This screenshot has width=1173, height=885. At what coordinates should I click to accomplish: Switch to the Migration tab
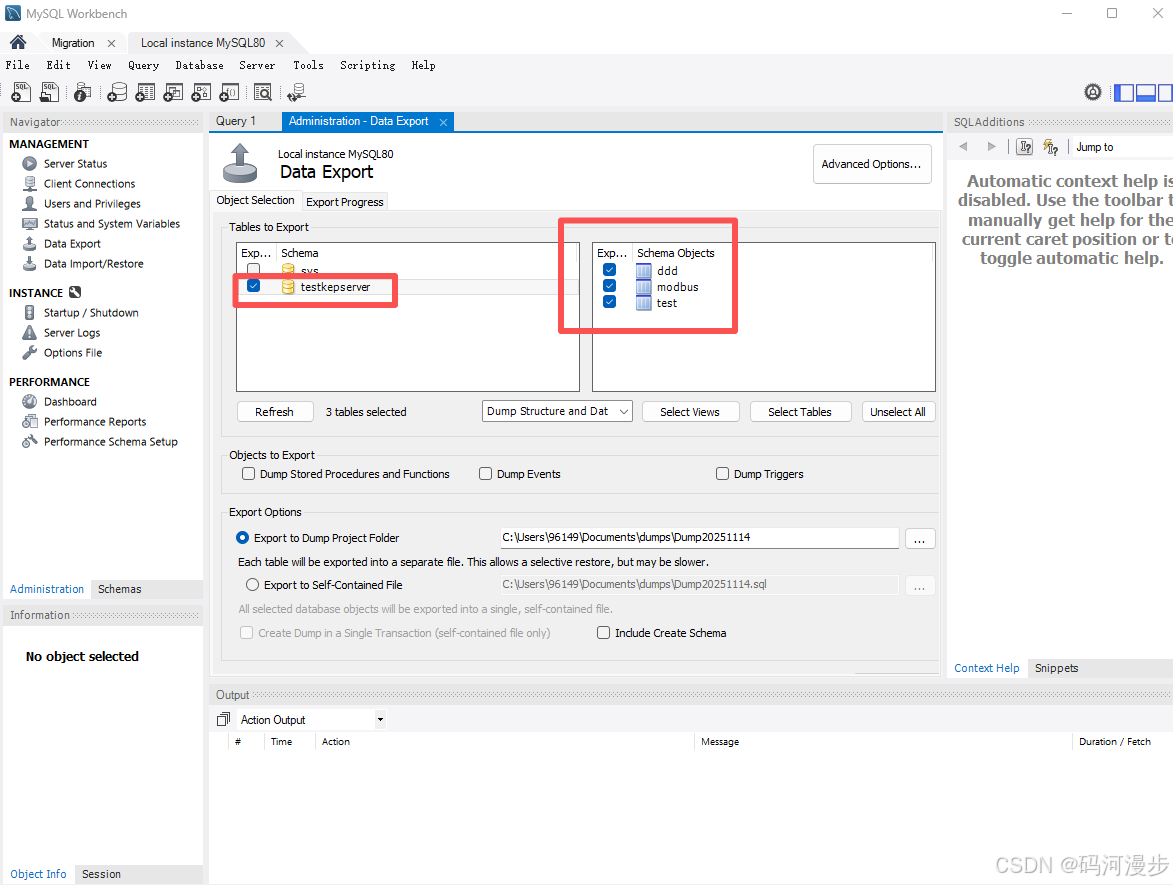(73, 43)
